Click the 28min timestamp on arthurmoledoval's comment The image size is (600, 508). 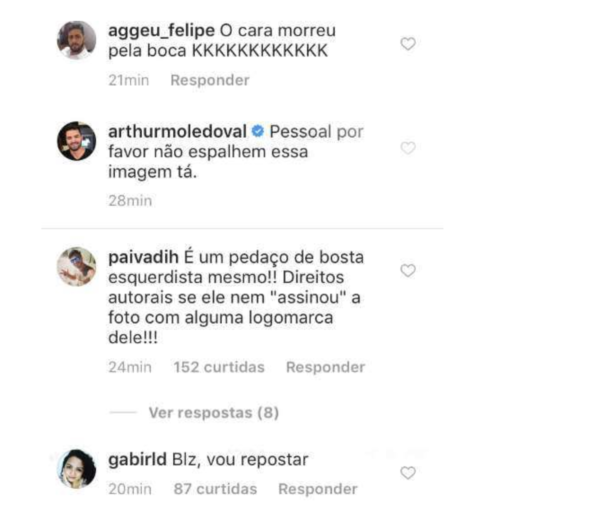(130, 200)
